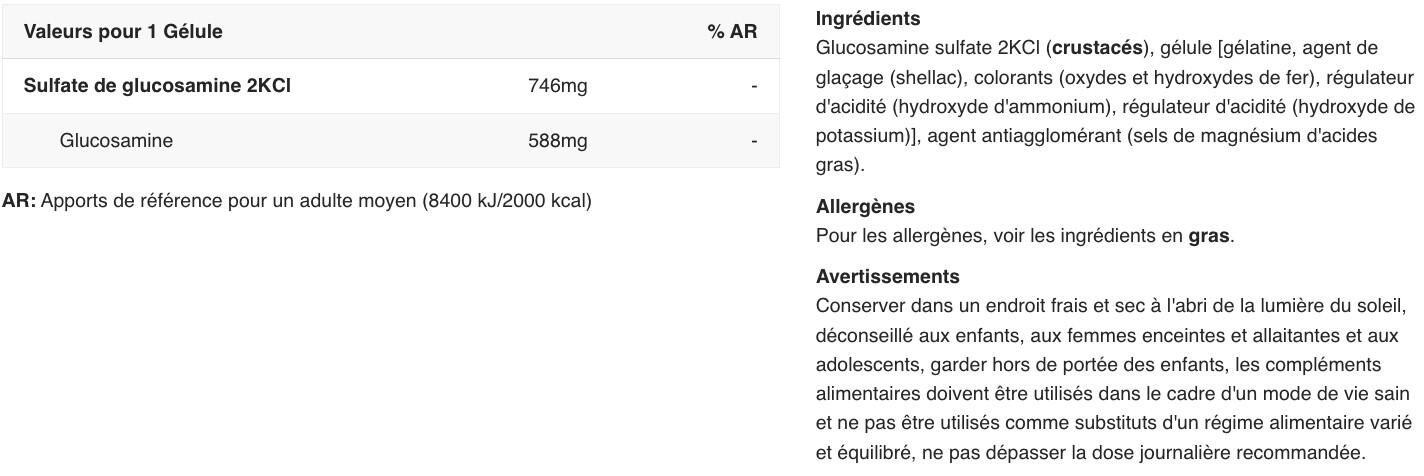Click the "(shellac)" text in the ingredients
Viewport: 1424px width, 476px height.
click(927, 77)
